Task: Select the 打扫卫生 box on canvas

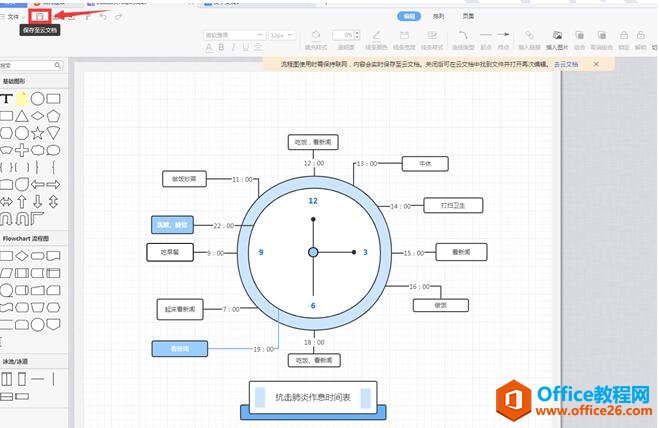Action: pos(453,206)
